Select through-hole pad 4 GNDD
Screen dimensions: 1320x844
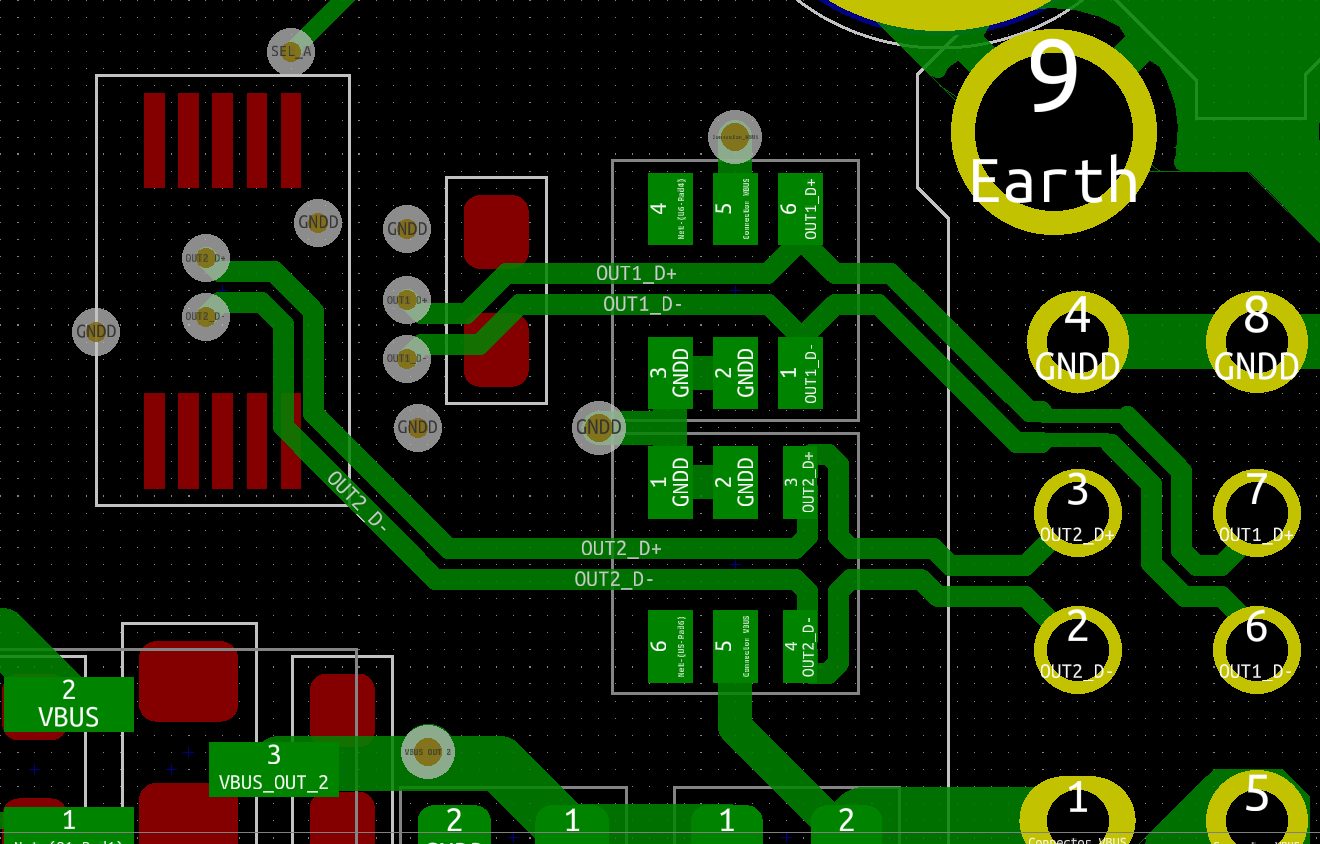pos(1078,342)
